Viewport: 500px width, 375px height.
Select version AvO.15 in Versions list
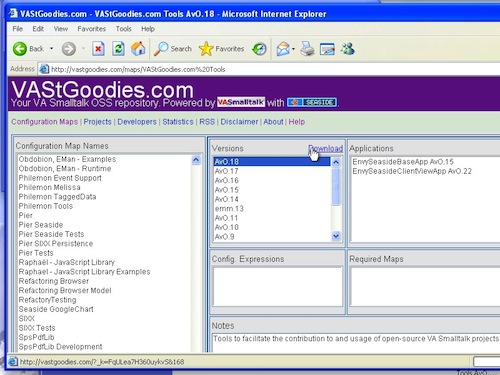[x=272, y=190]
